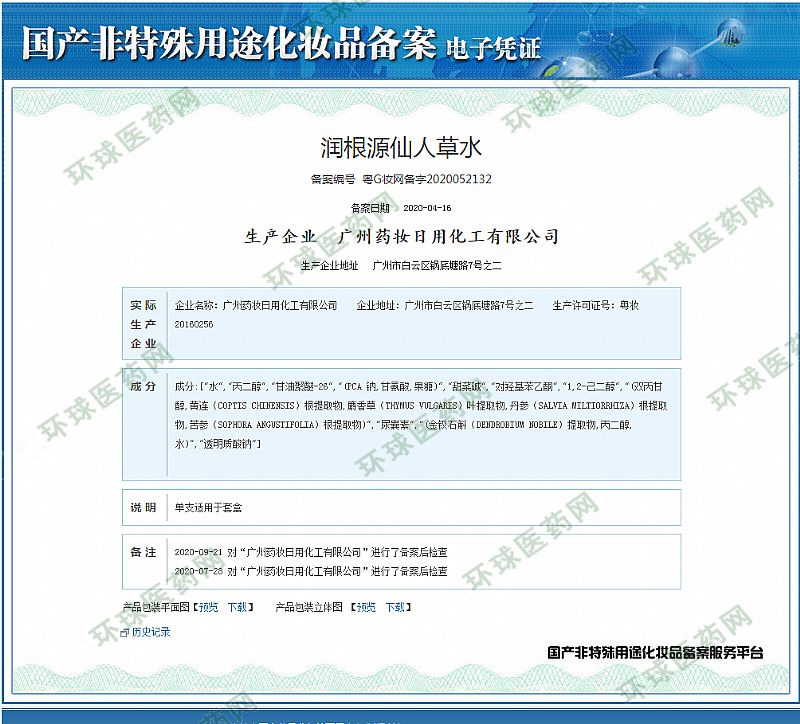Click the 国产非特殊用途化妆品备案 page header title

(228, 42)
